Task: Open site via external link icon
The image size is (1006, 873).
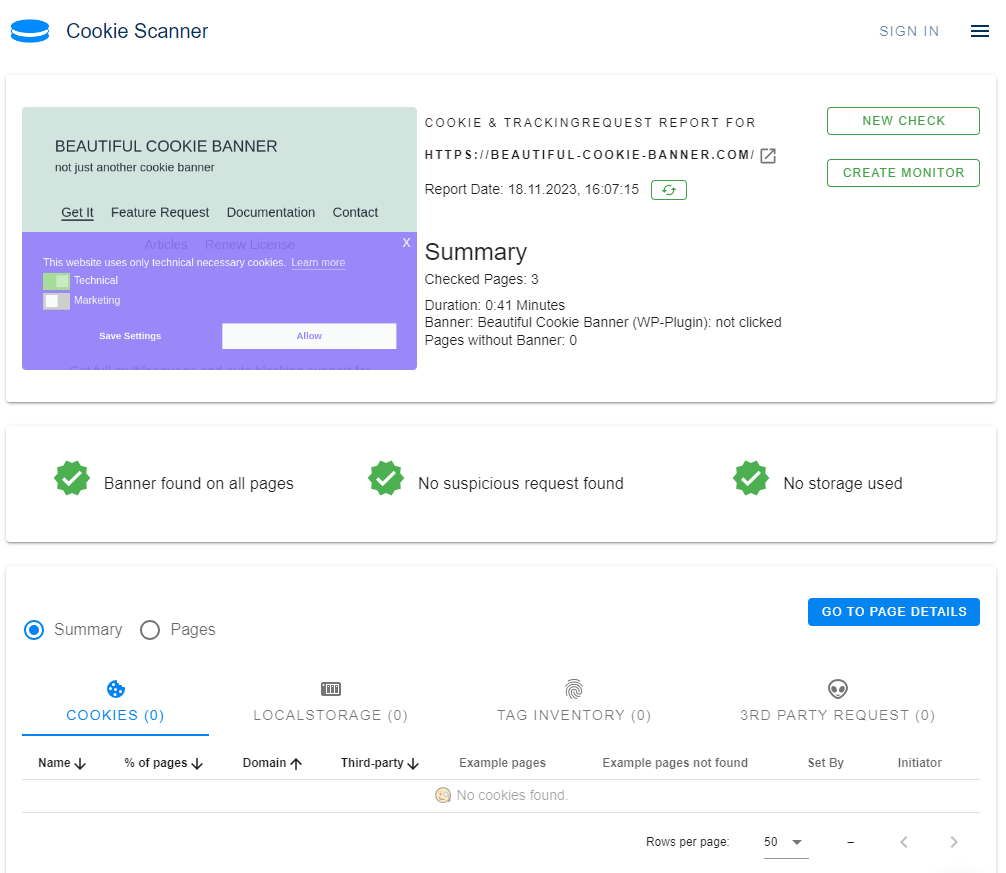Action: coord(766,155)
